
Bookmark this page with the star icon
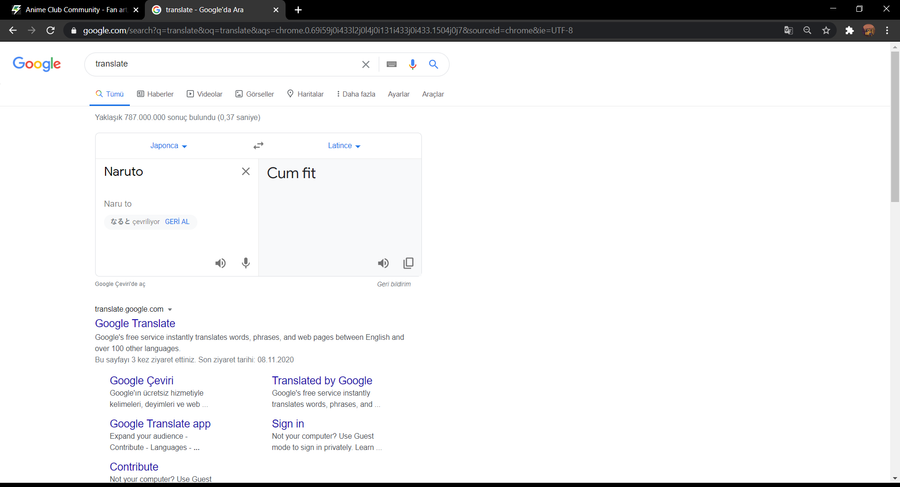coord(826,30)
